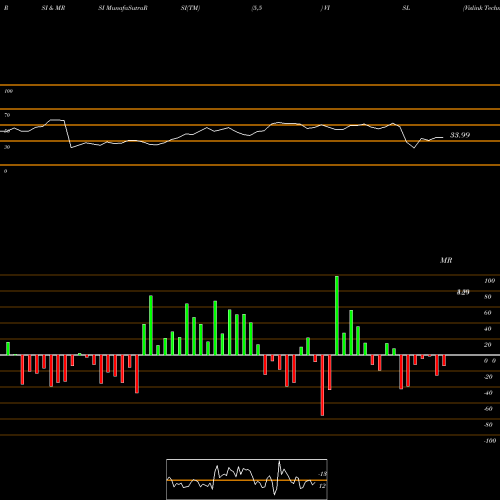Open the mini overview chart thumbnail
This screenshot has width=500, height=500.
pyautogui.click(x=247, y=479)
